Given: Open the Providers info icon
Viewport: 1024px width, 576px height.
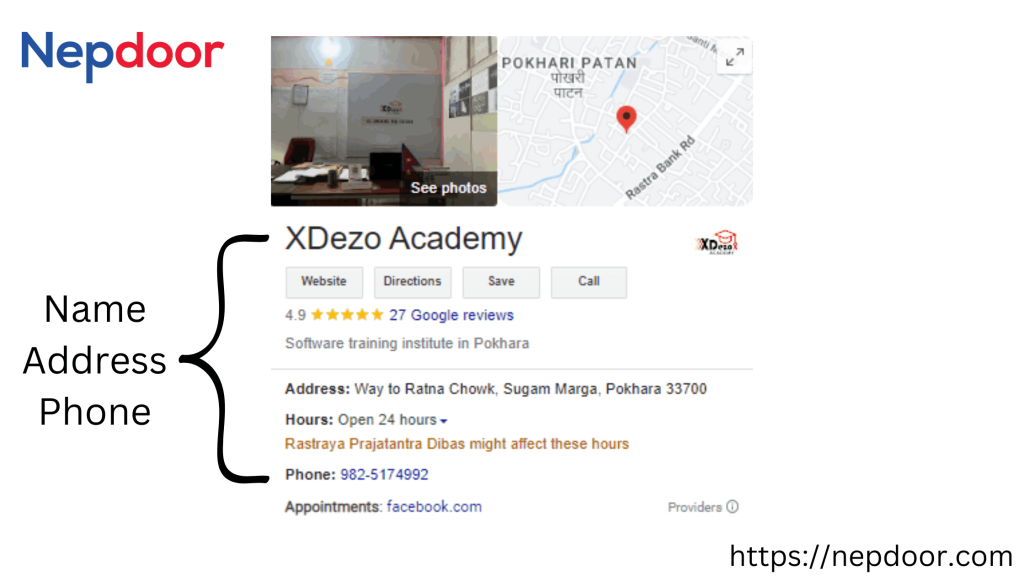Looking at the screenshot, I should (x=733, y=507).
